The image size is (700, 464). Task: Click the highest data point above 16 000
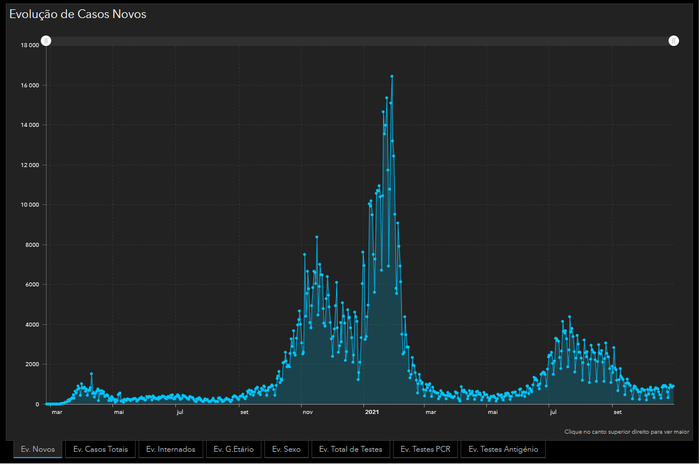[392, 76]
